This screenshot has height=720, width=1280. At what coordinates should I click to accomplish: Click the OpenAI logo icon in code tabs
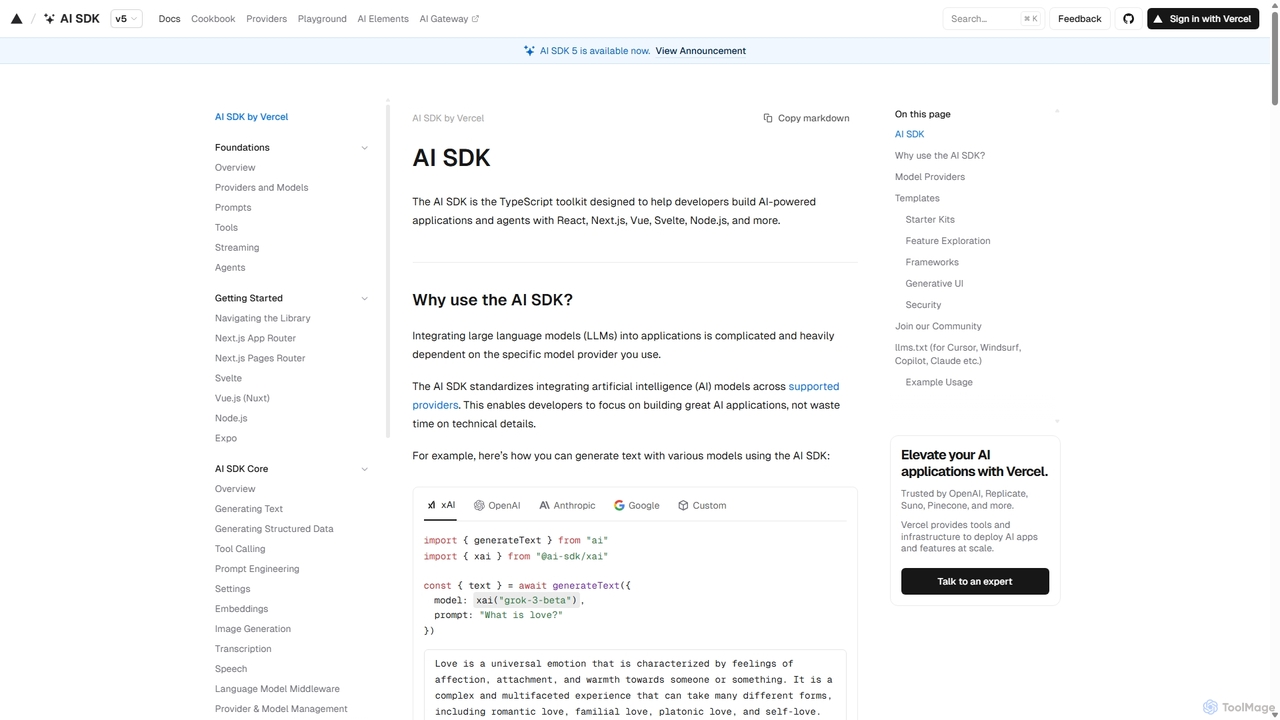point(479,506)
